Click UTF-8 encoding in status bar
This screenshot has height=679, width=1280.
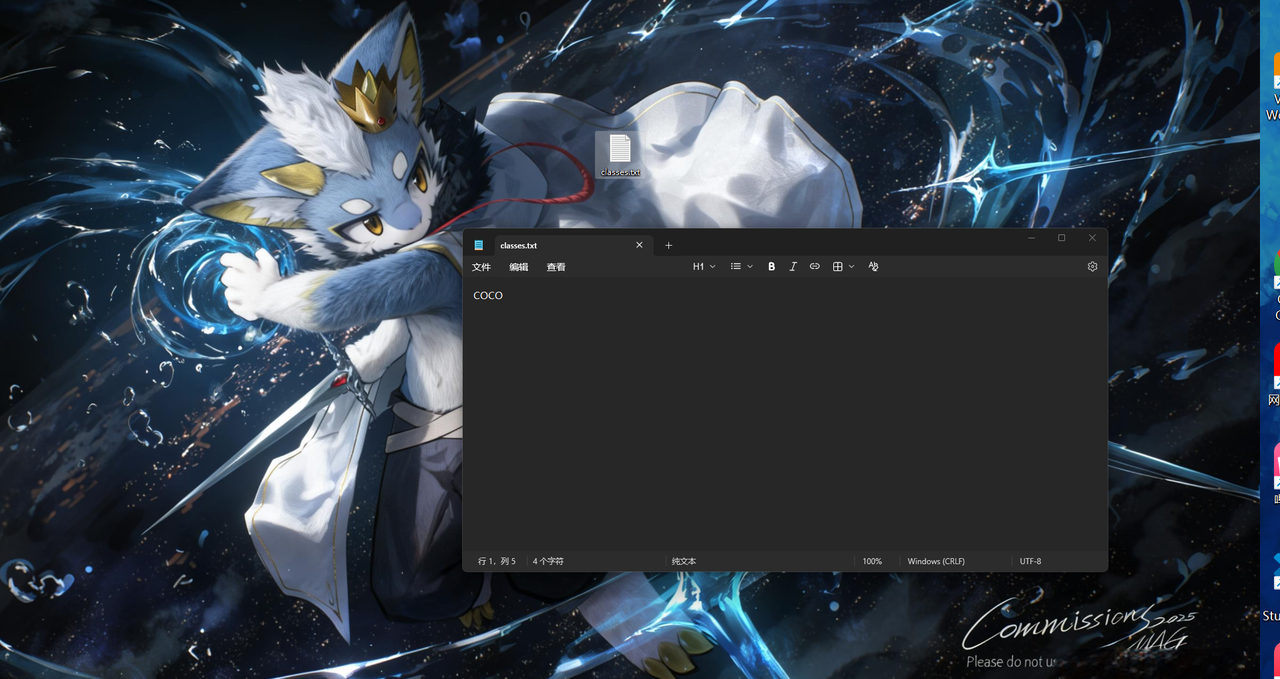[x=1030, y=562]
